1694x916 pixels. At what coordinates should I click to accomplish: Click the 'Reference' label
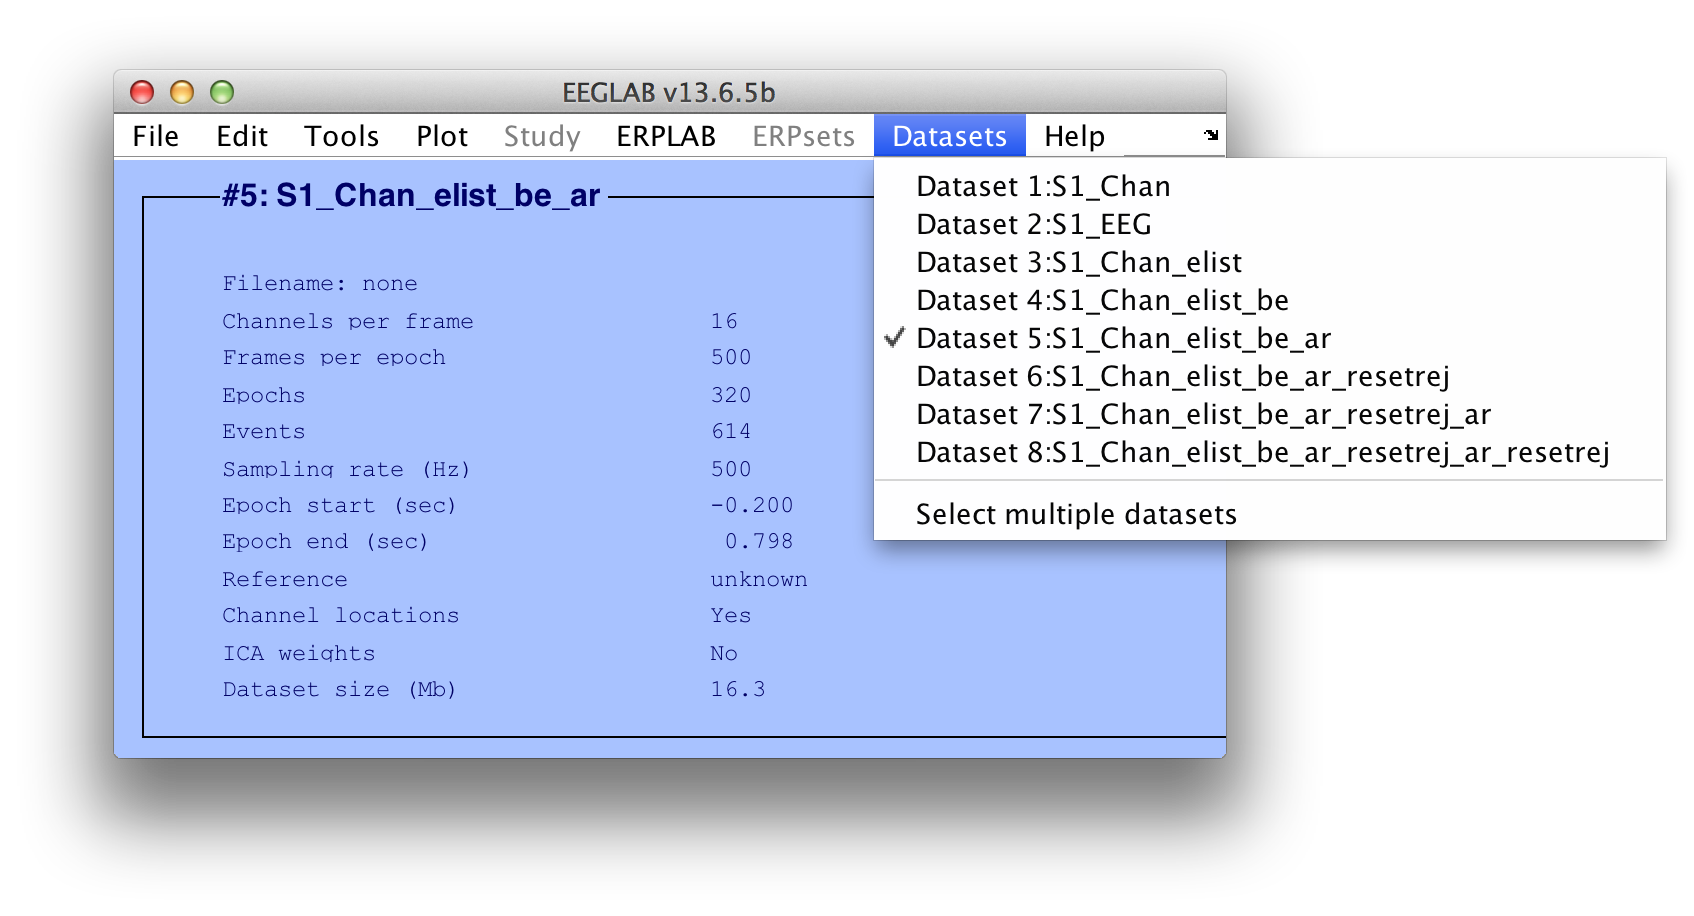[285, 580]
